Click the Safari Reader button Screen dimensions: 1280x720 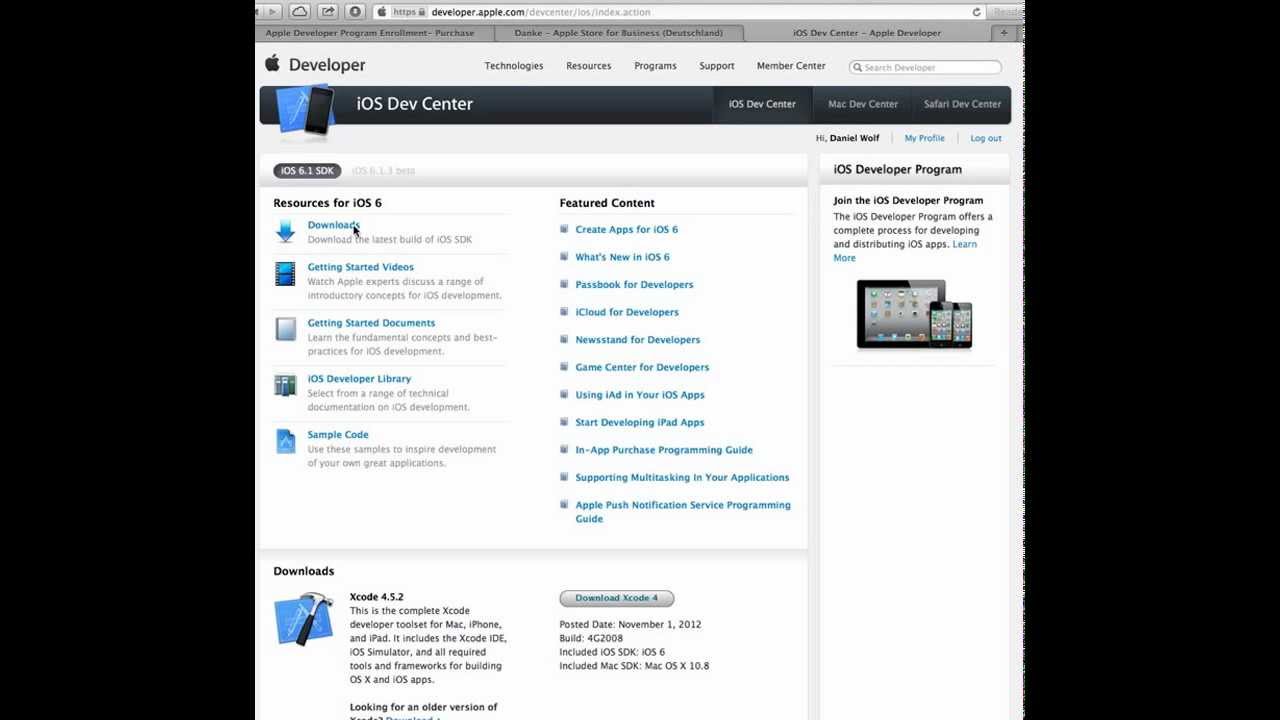1006,12
